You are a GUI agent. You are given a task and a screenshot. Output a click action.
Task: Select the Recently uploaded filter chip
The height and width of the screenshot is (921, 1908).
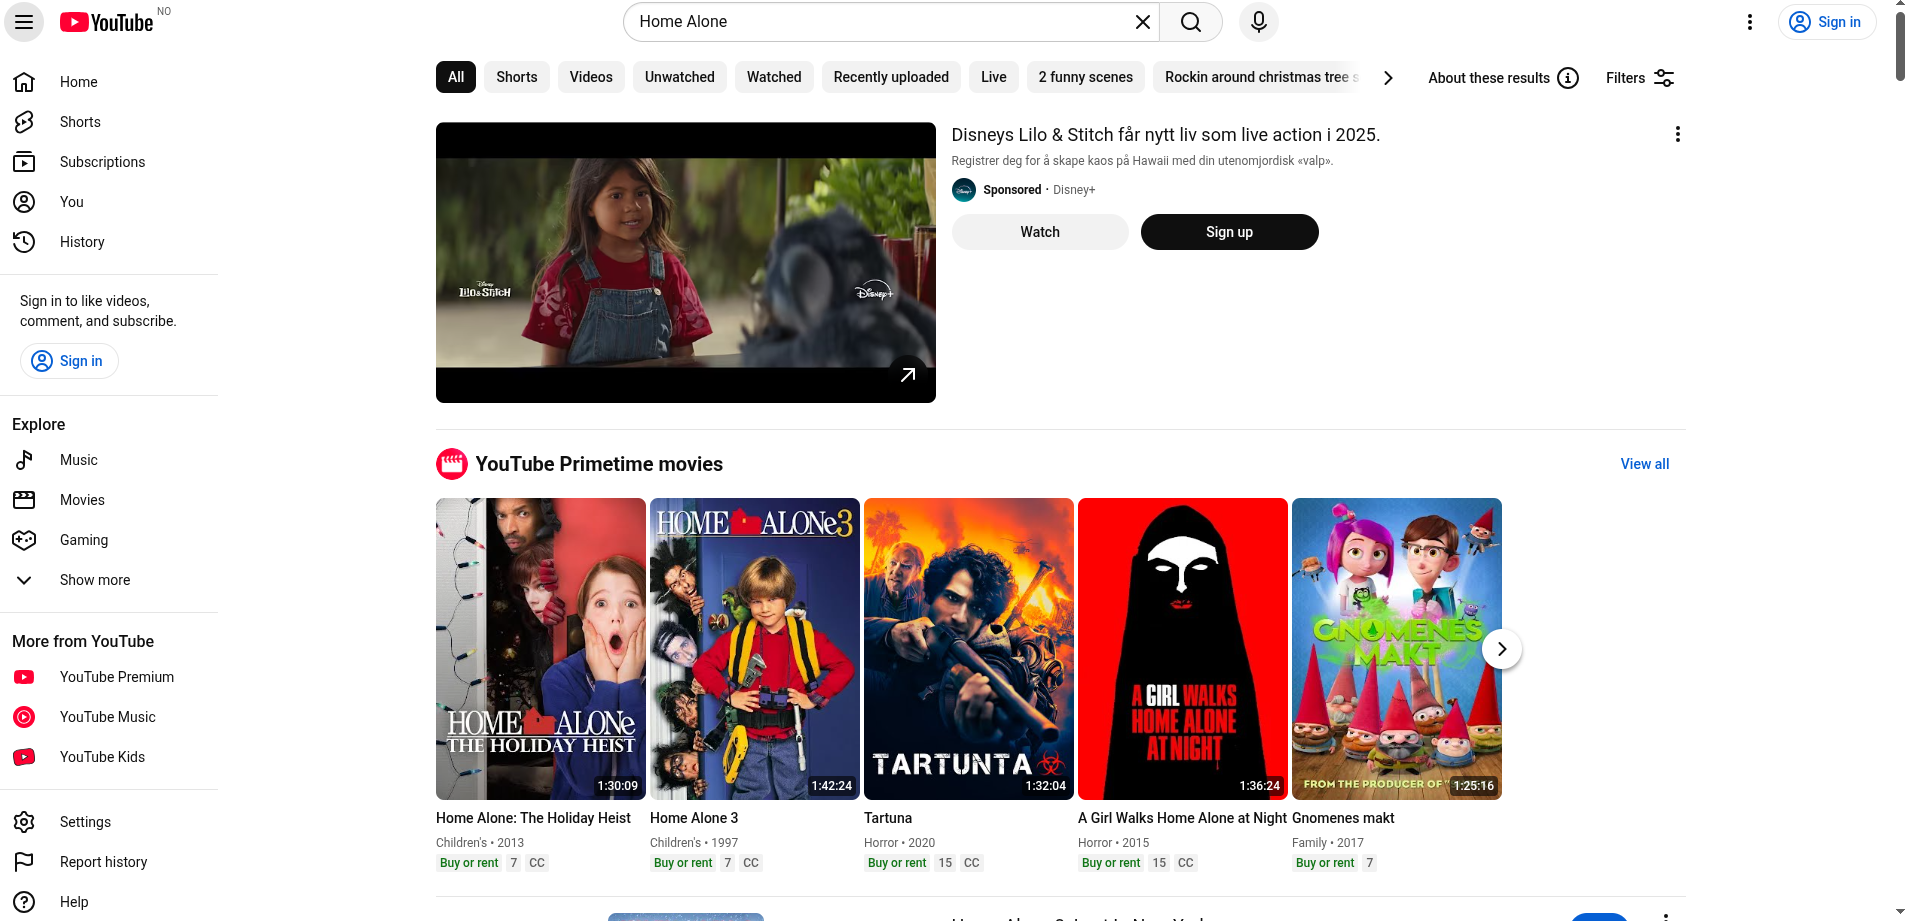[x=890, y=77]
